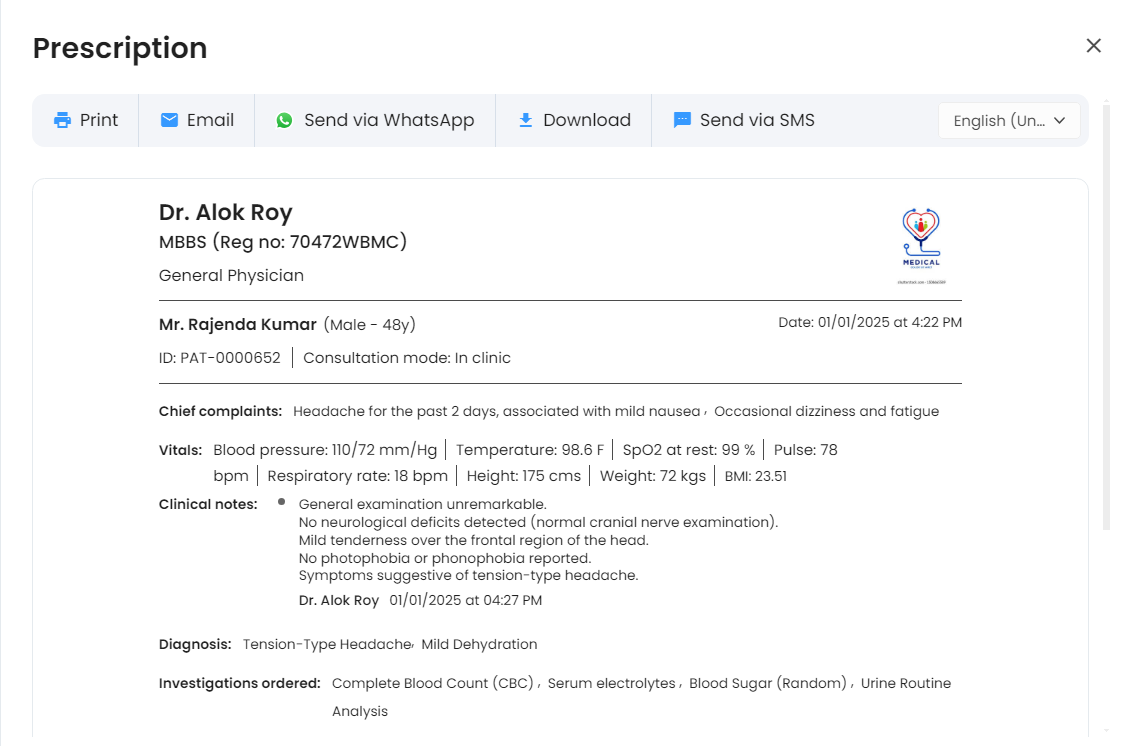Click the SMS chat bubble icon

point(682,120)
